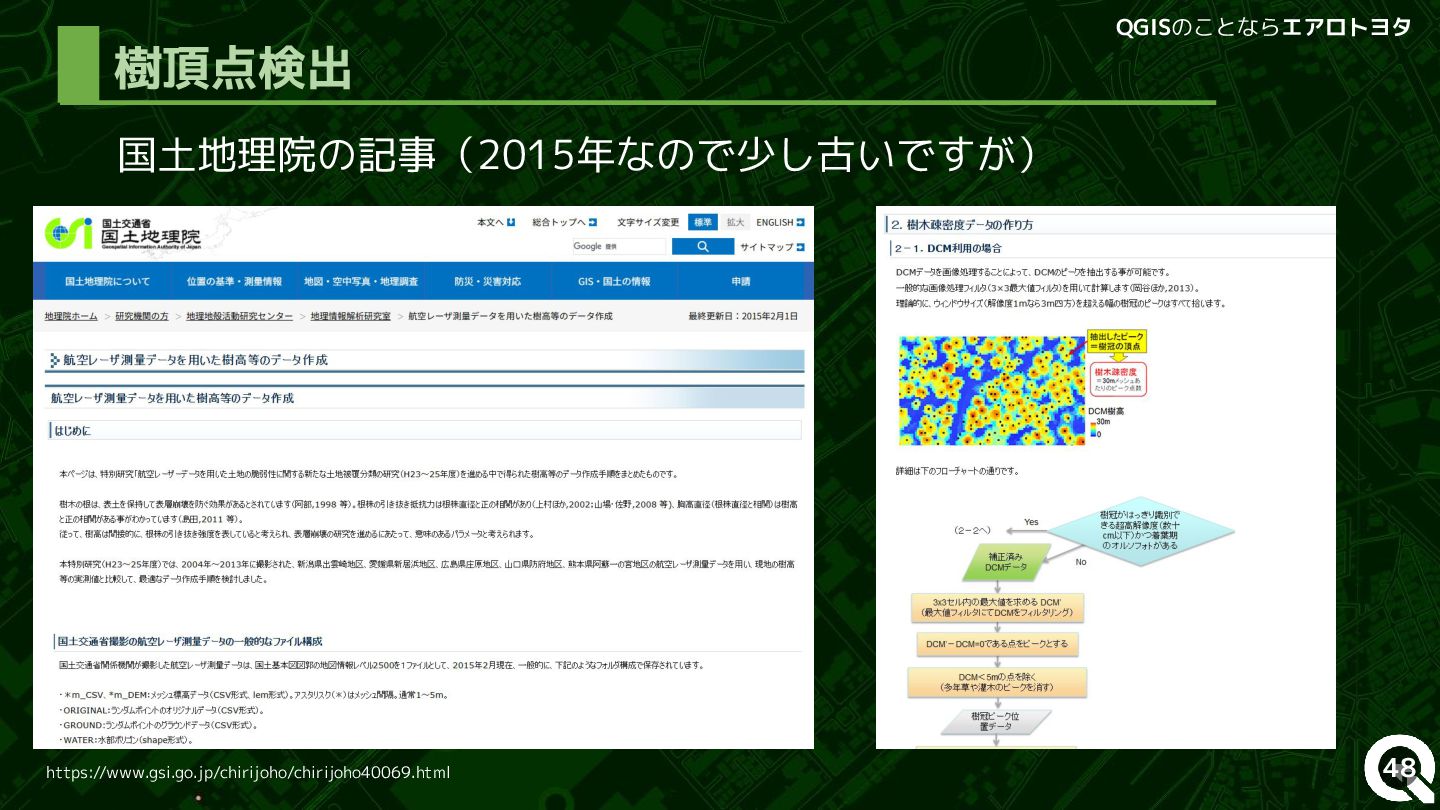Image resolution: width=1440 pixels, height=810 pixels.
Task: Click the 抽出したピーク yellow callout box
Action: pyautogui.click(x=1116, y=341)
